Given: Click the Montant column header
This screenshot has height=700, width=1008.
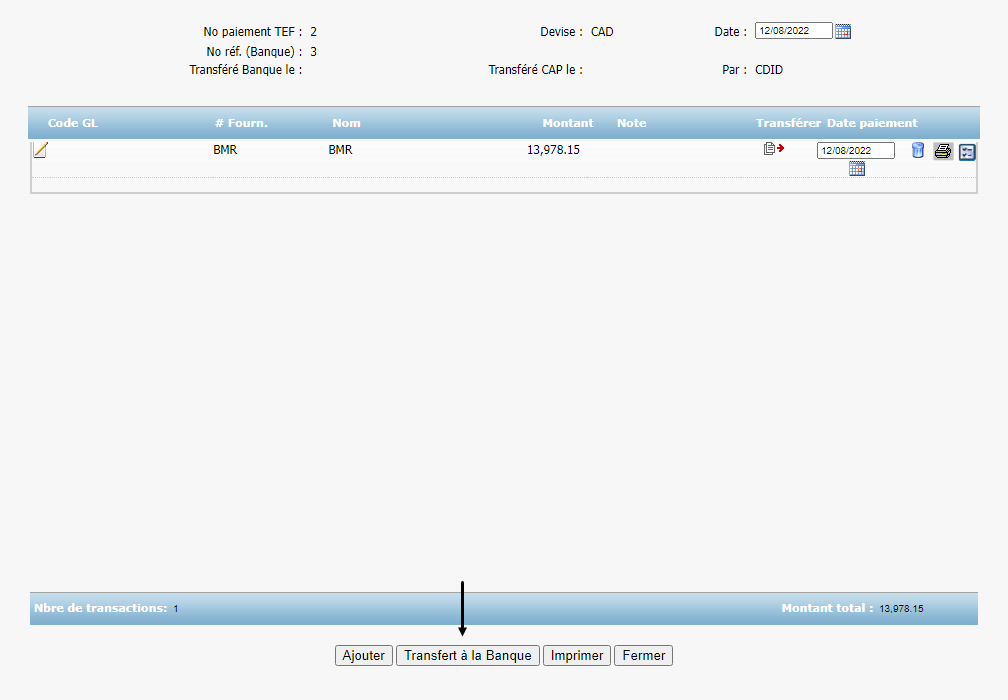Looking at the screenshot, I should coord(567,123).
